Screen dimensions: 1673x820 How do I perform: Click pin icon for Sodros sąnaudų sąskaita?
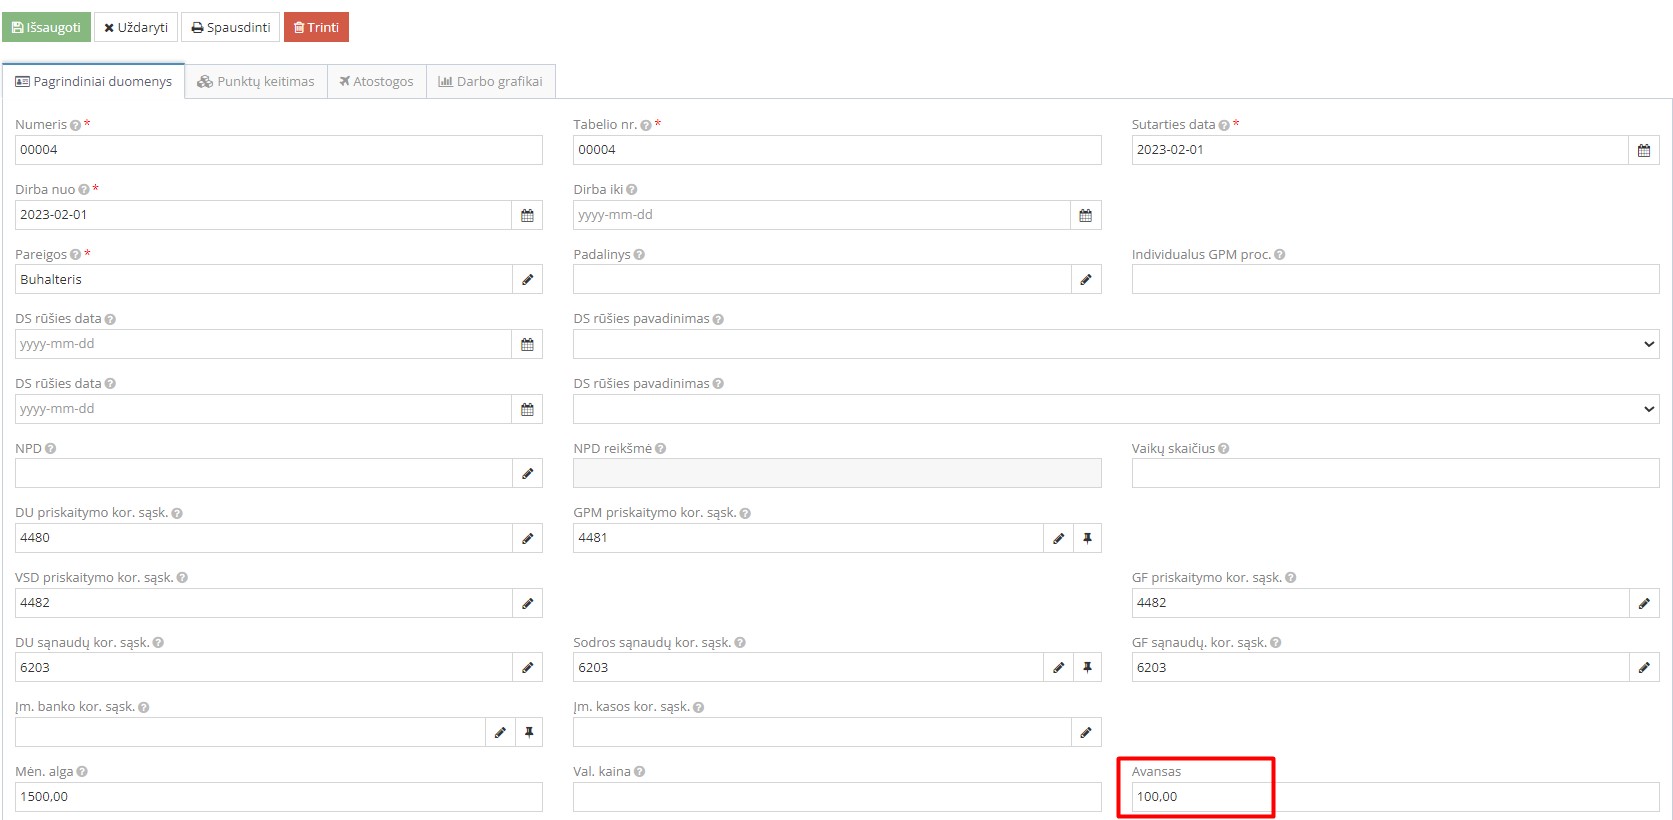1087,668
